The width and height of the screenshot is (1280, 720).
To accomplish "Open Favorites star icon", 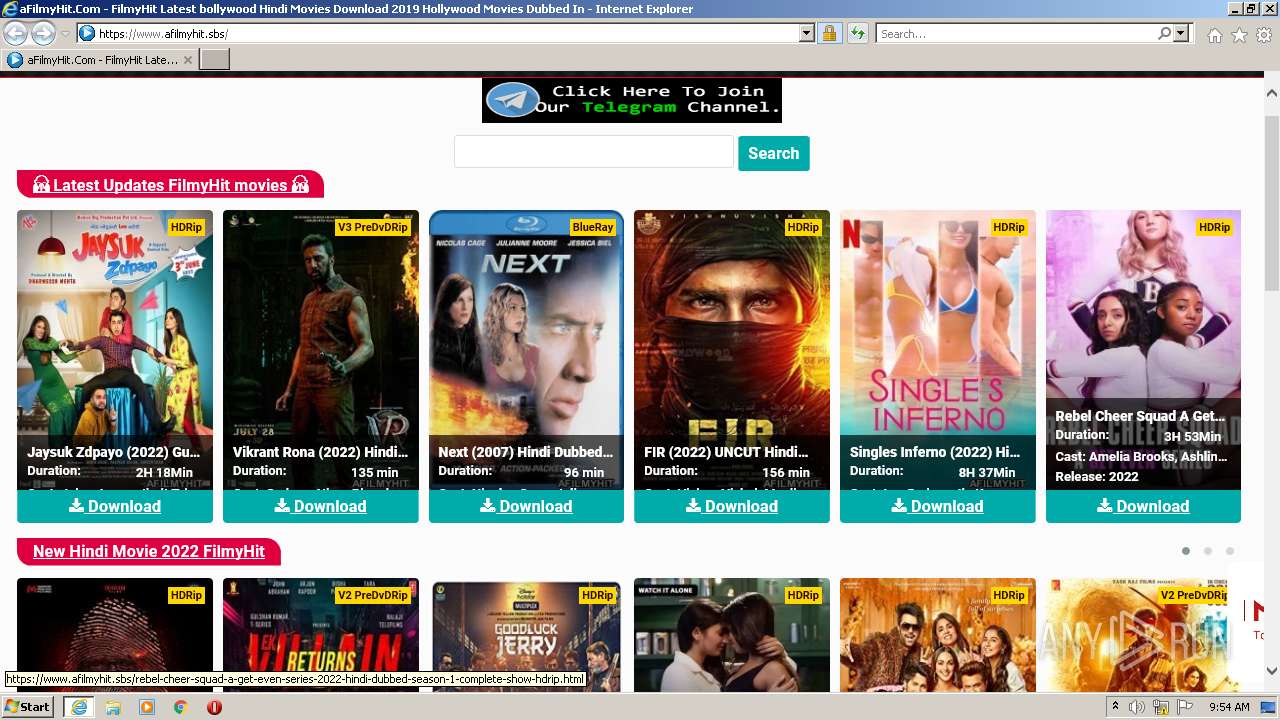I will pos(1239,35).
